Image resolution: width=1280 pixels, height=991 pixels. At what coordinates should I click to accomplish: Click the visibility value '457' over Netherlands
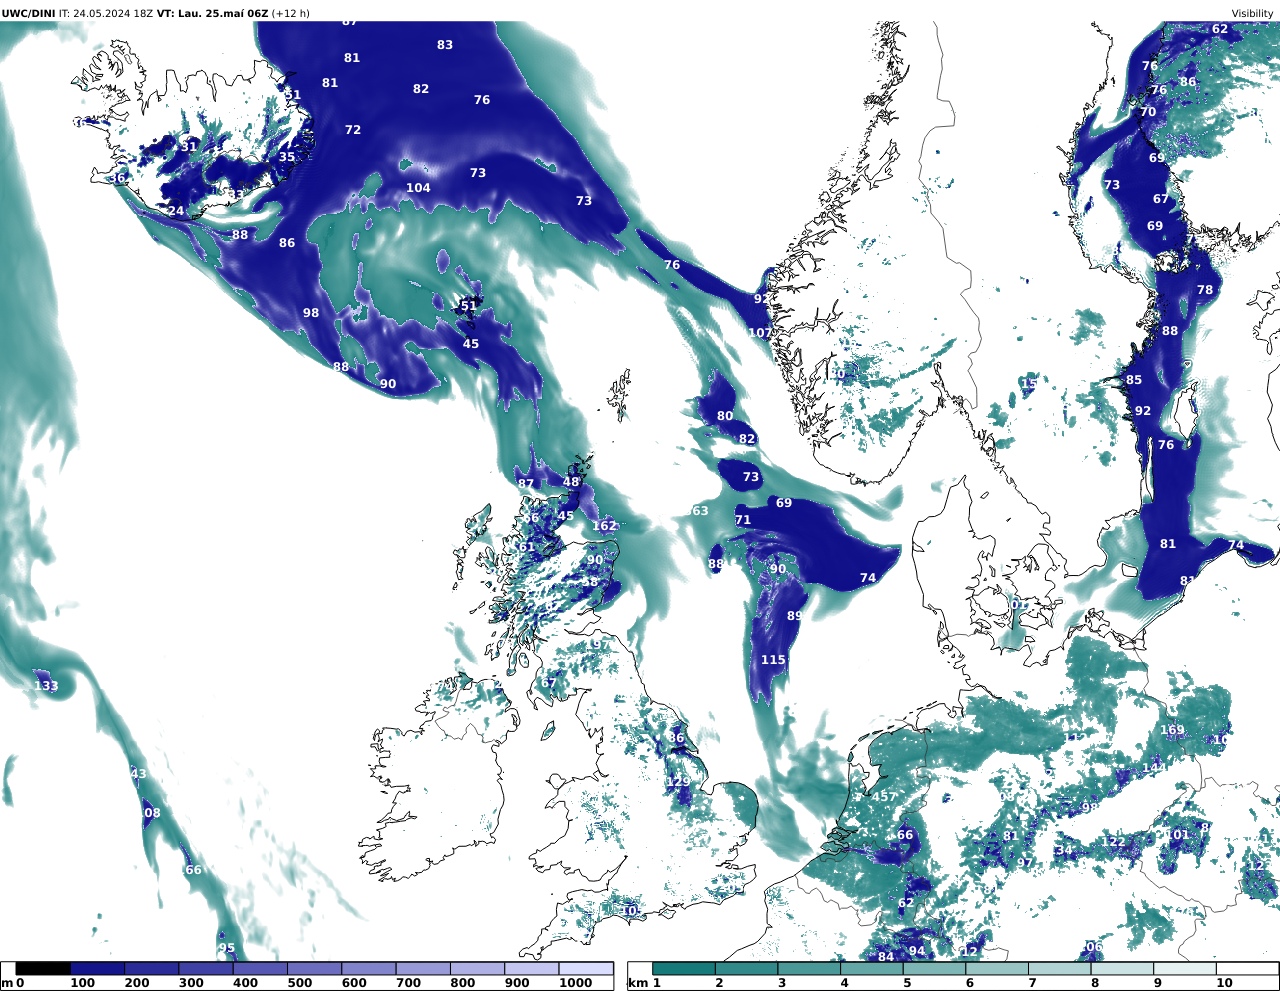[884, 797]
